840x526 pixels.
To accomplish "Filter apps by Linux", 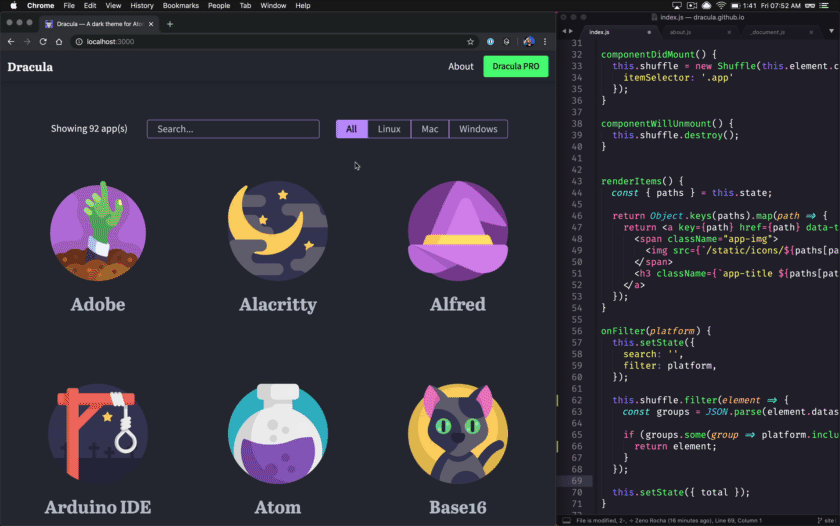I will tap(389, 129).
